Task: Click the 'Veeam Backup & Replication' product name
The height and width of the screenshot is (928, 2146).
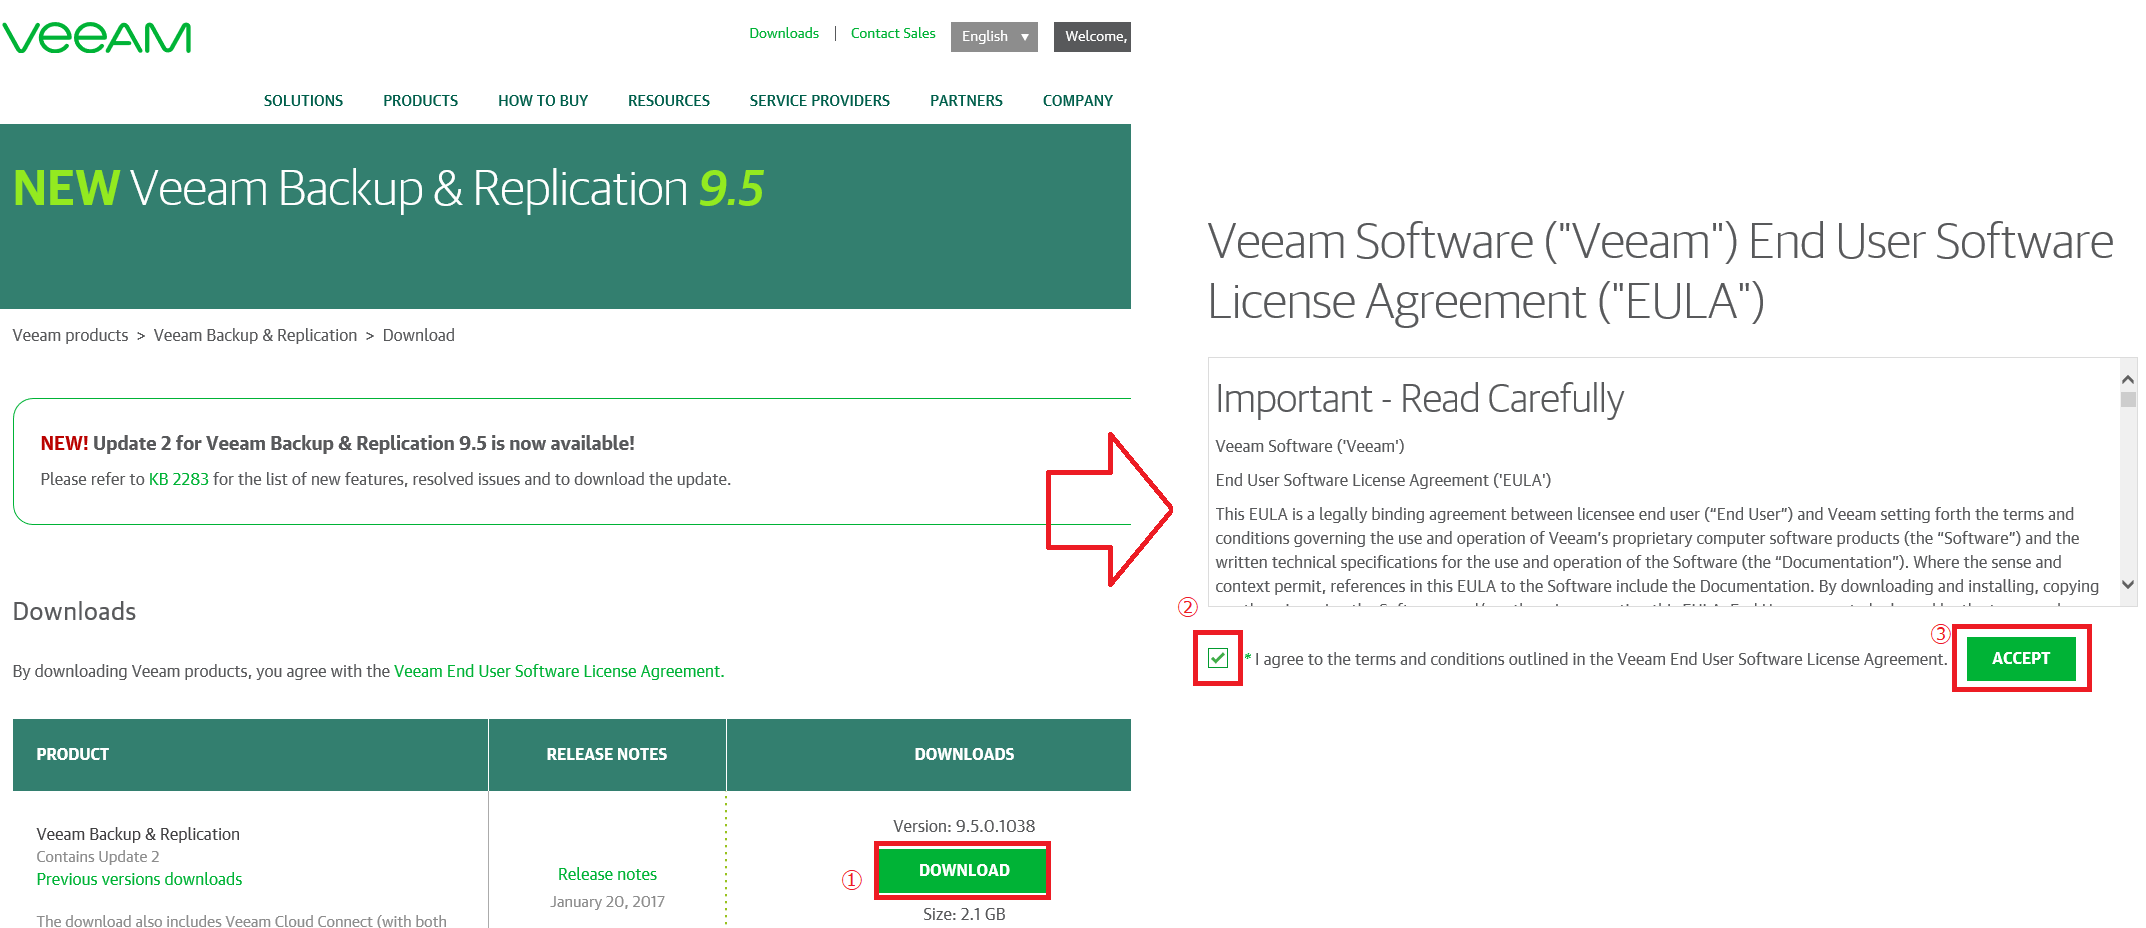Action: 138,834
